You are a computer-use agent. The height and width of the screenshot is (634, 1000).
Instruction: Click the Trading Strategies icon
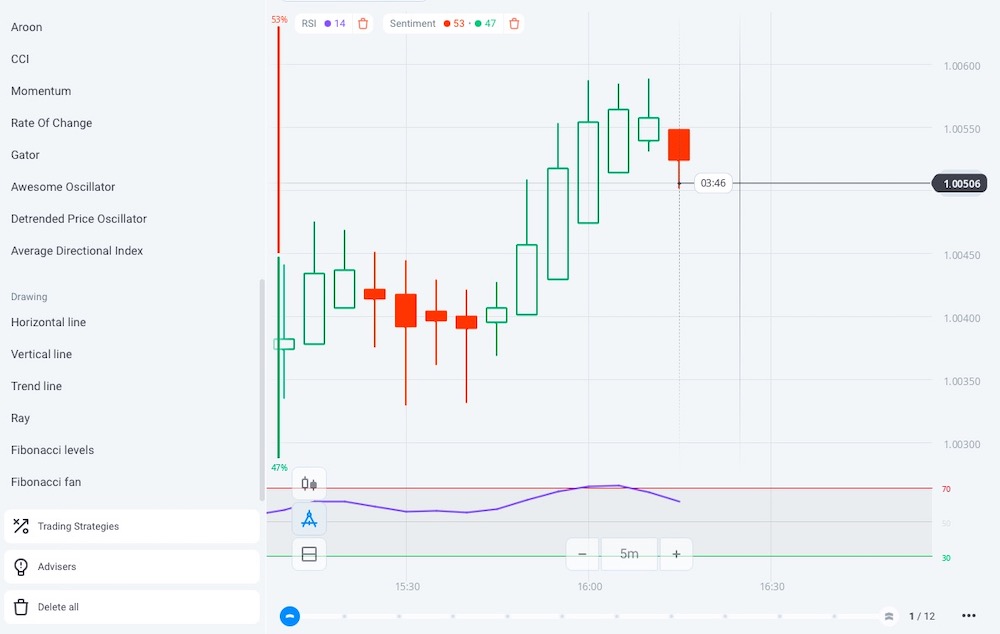click(21, 526)
